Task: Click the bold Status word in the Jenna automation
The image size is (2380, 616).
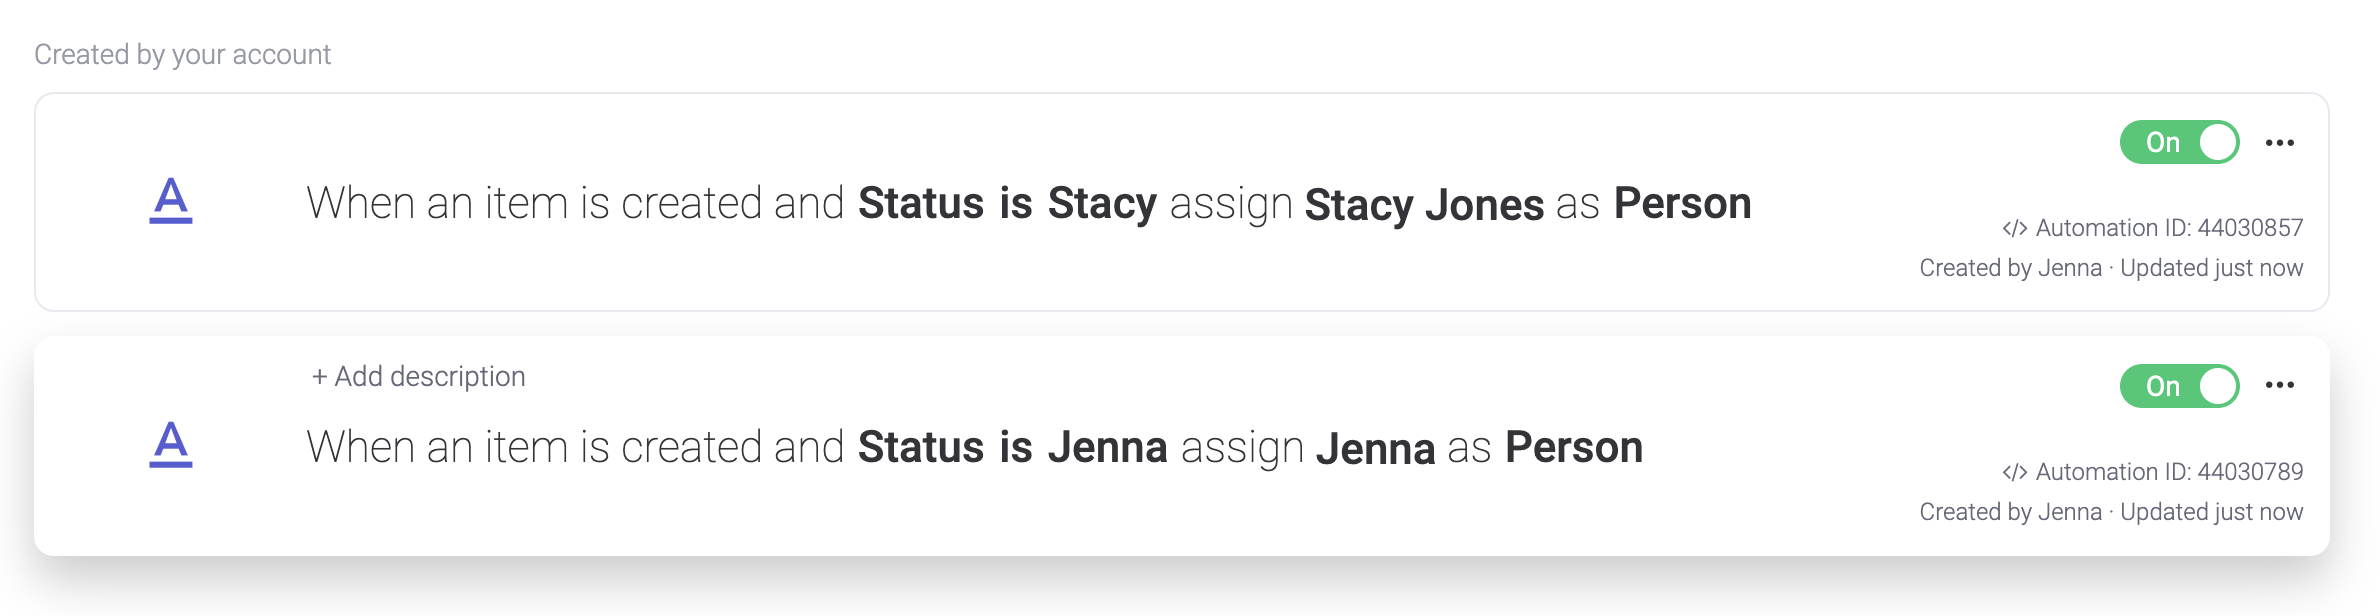Action: tap(921, 448)
